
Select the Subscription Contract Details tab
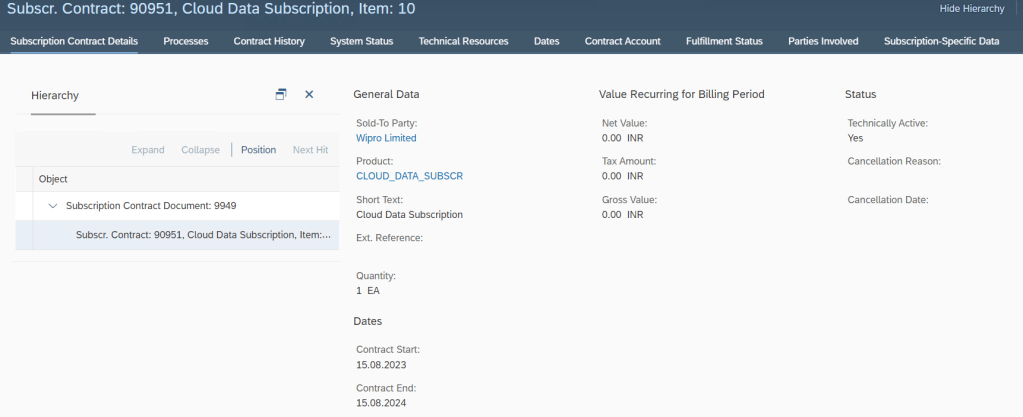pyautogui.click(x=74, y=41)
